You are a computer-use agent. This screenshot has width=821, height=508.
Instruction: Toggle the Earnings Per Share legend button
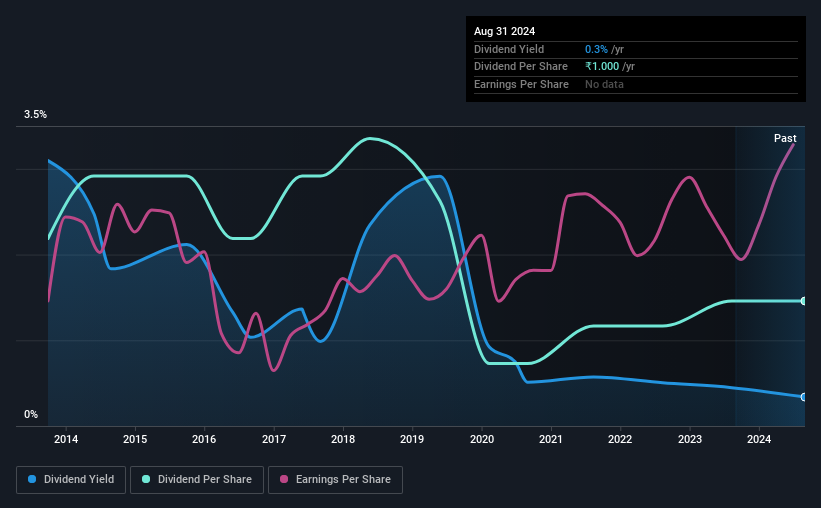(x=335, y=480)
